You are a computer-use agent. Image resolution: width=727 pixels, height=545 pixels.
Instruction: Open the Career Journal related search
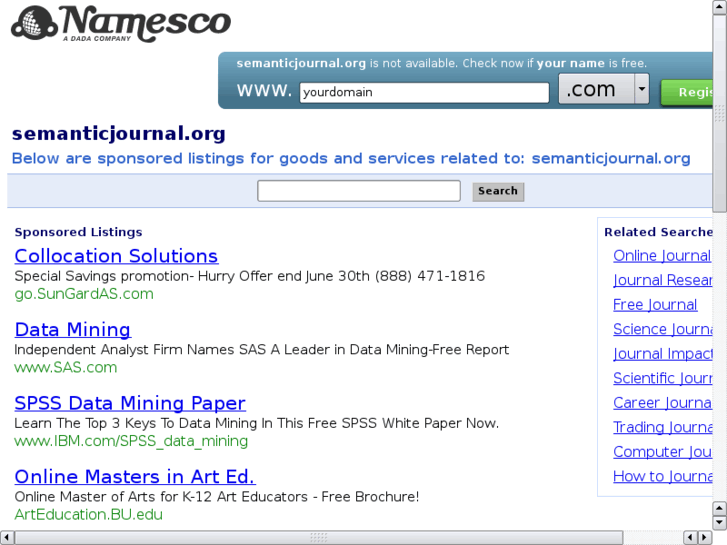[663, 403]
